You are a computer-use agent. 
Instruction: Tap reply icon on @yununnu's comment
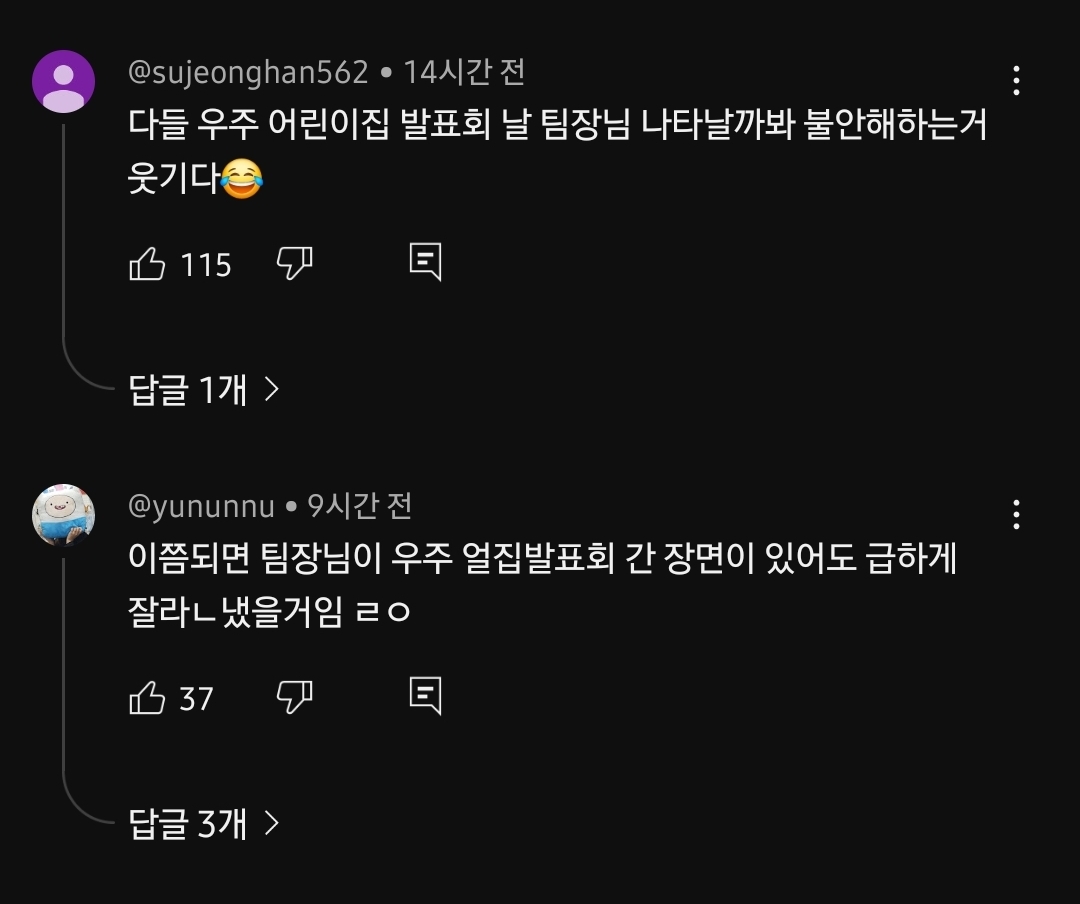426,694
